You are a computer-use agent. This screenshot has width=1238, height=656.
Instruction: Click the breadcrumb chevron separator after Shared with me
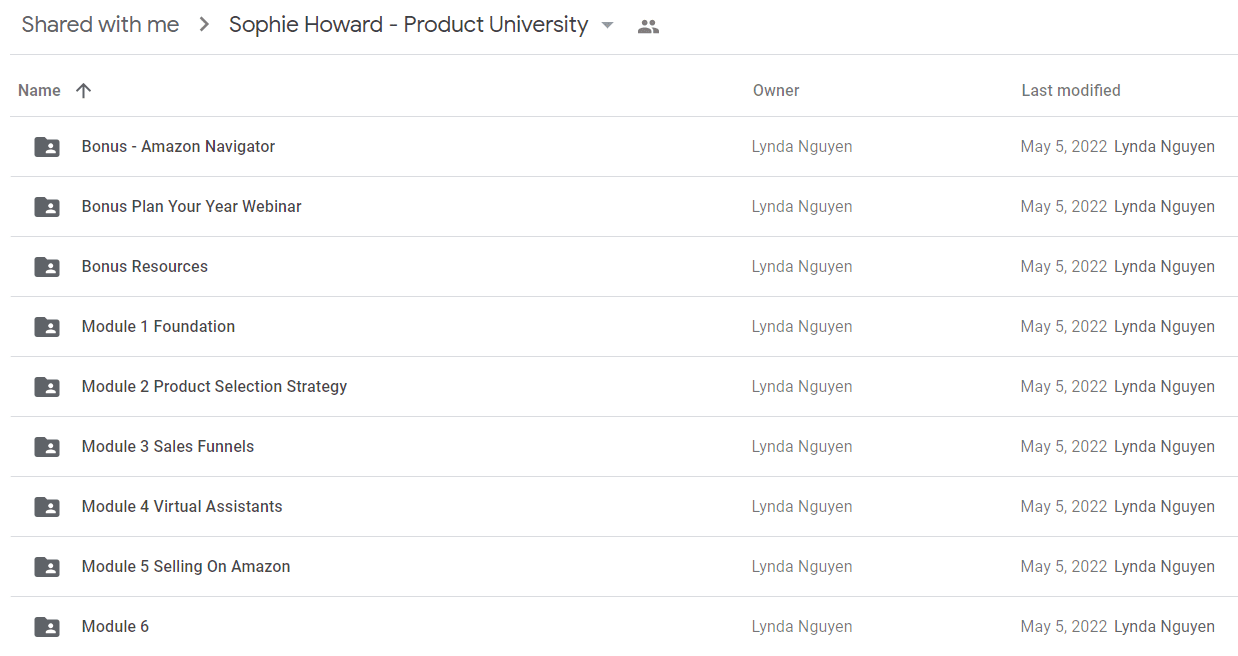(x=204, y=25)
